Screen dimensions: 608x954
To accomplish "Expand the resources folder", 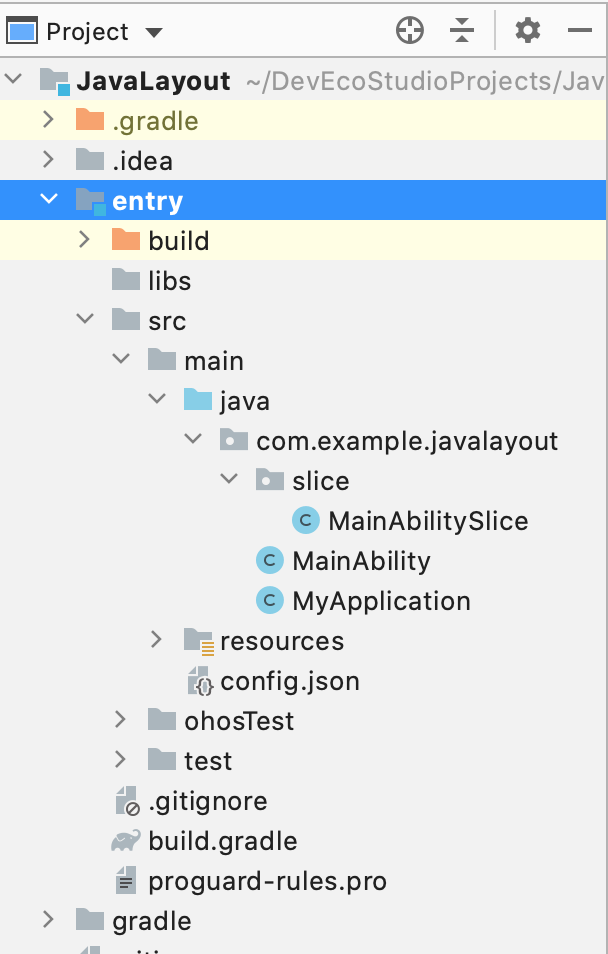I will point(156,641).
